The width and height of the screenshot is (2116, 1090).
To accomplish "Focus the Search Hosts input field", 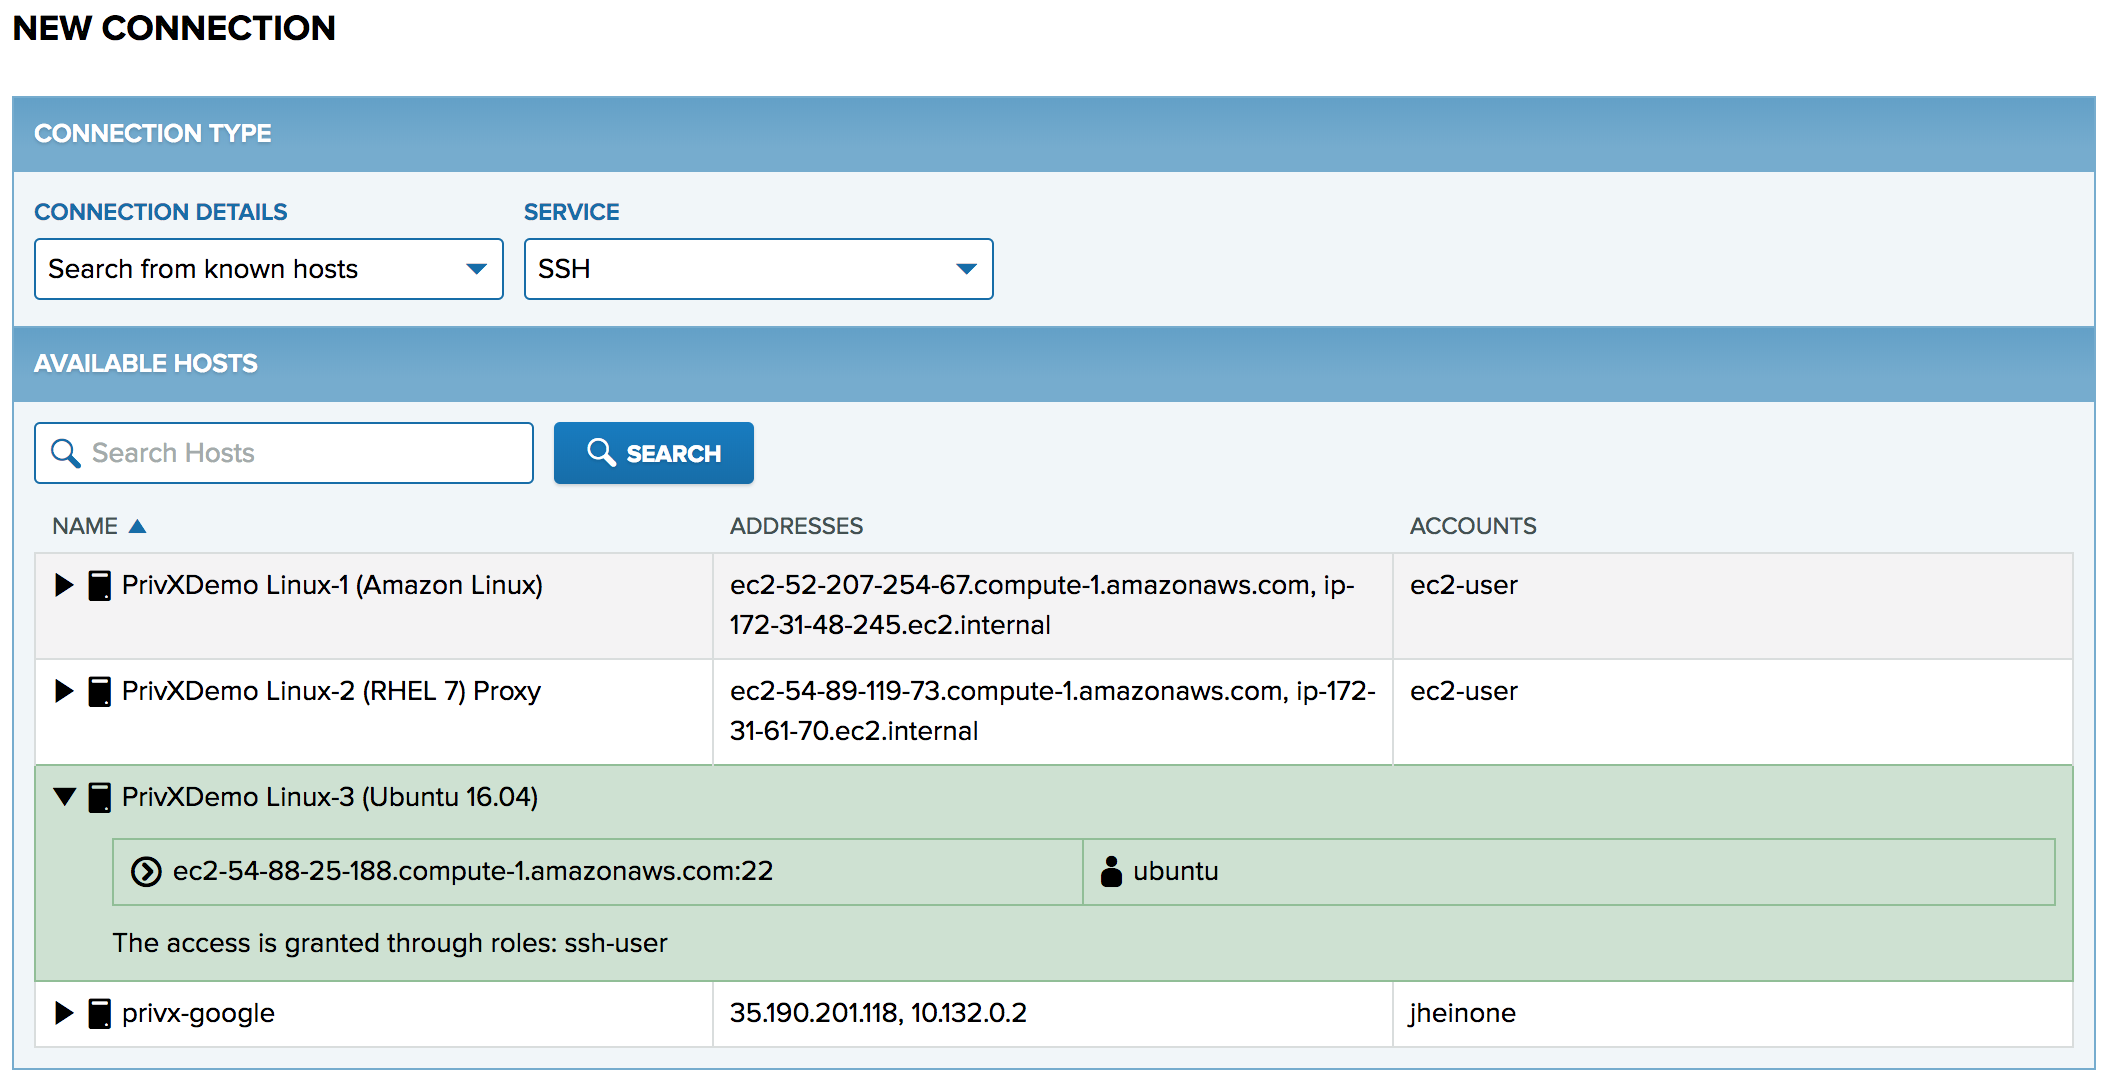I will pos(300,453).
